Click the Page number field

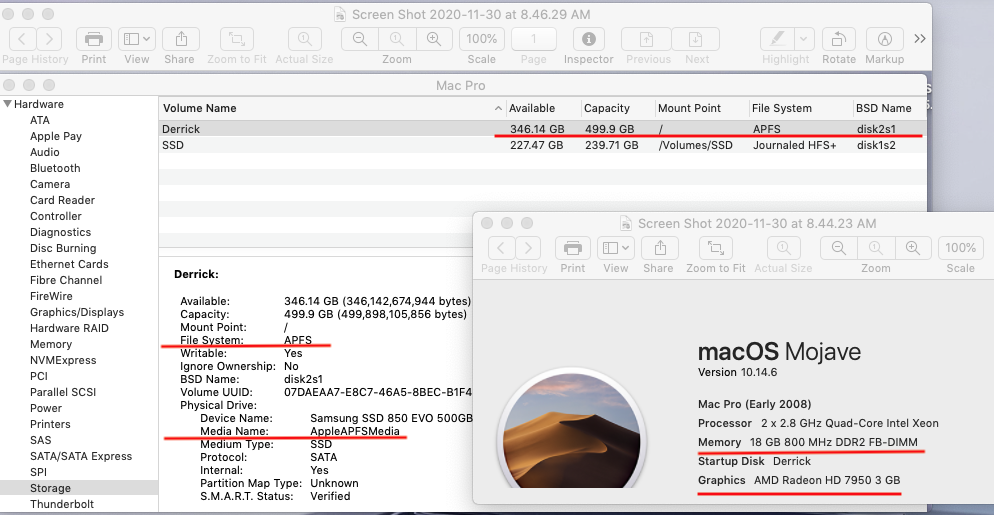534,39
